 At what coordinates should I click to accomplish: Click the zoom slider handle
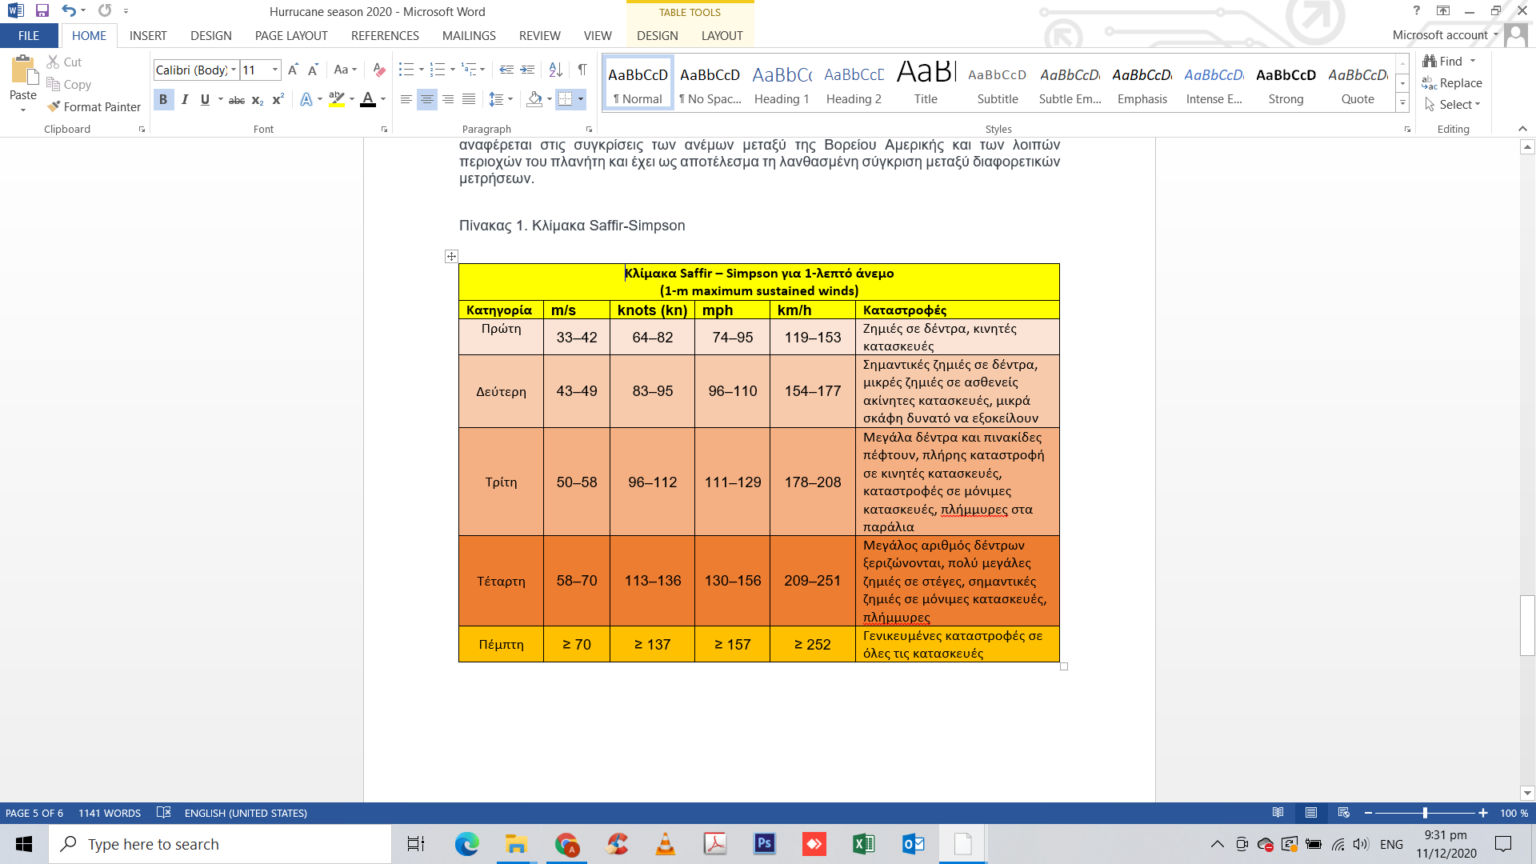point(1425,813)
